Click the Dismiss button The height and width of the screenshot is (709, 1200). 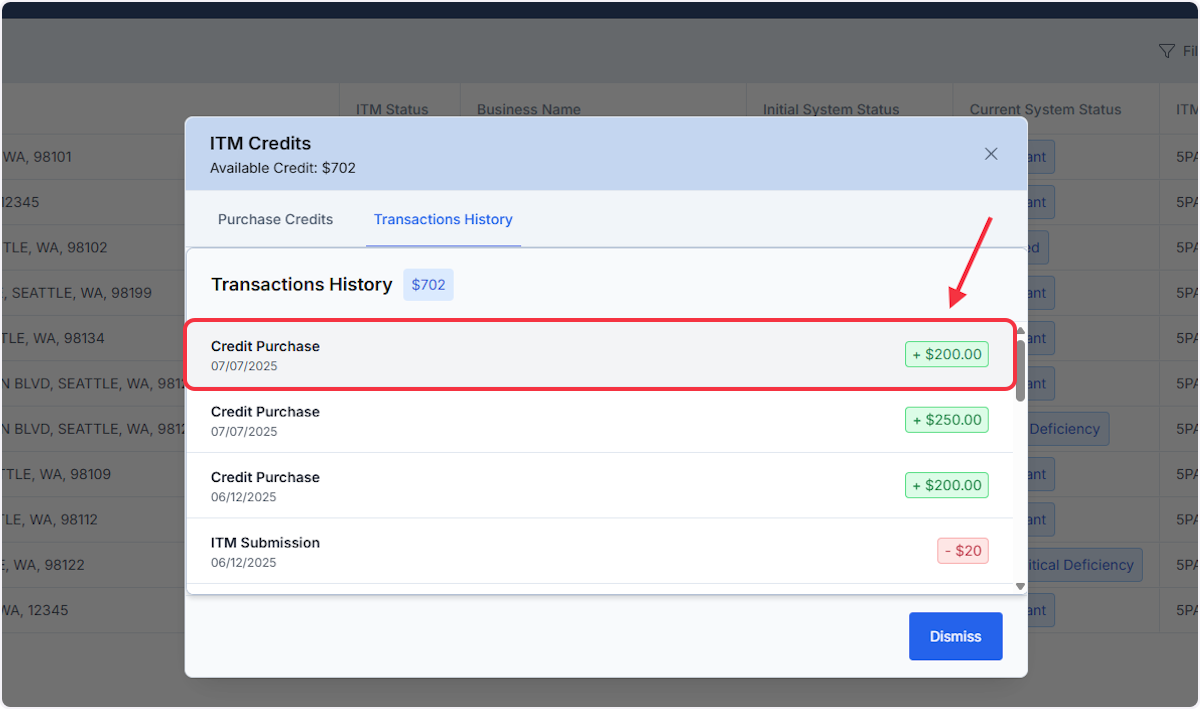[955, 636]
